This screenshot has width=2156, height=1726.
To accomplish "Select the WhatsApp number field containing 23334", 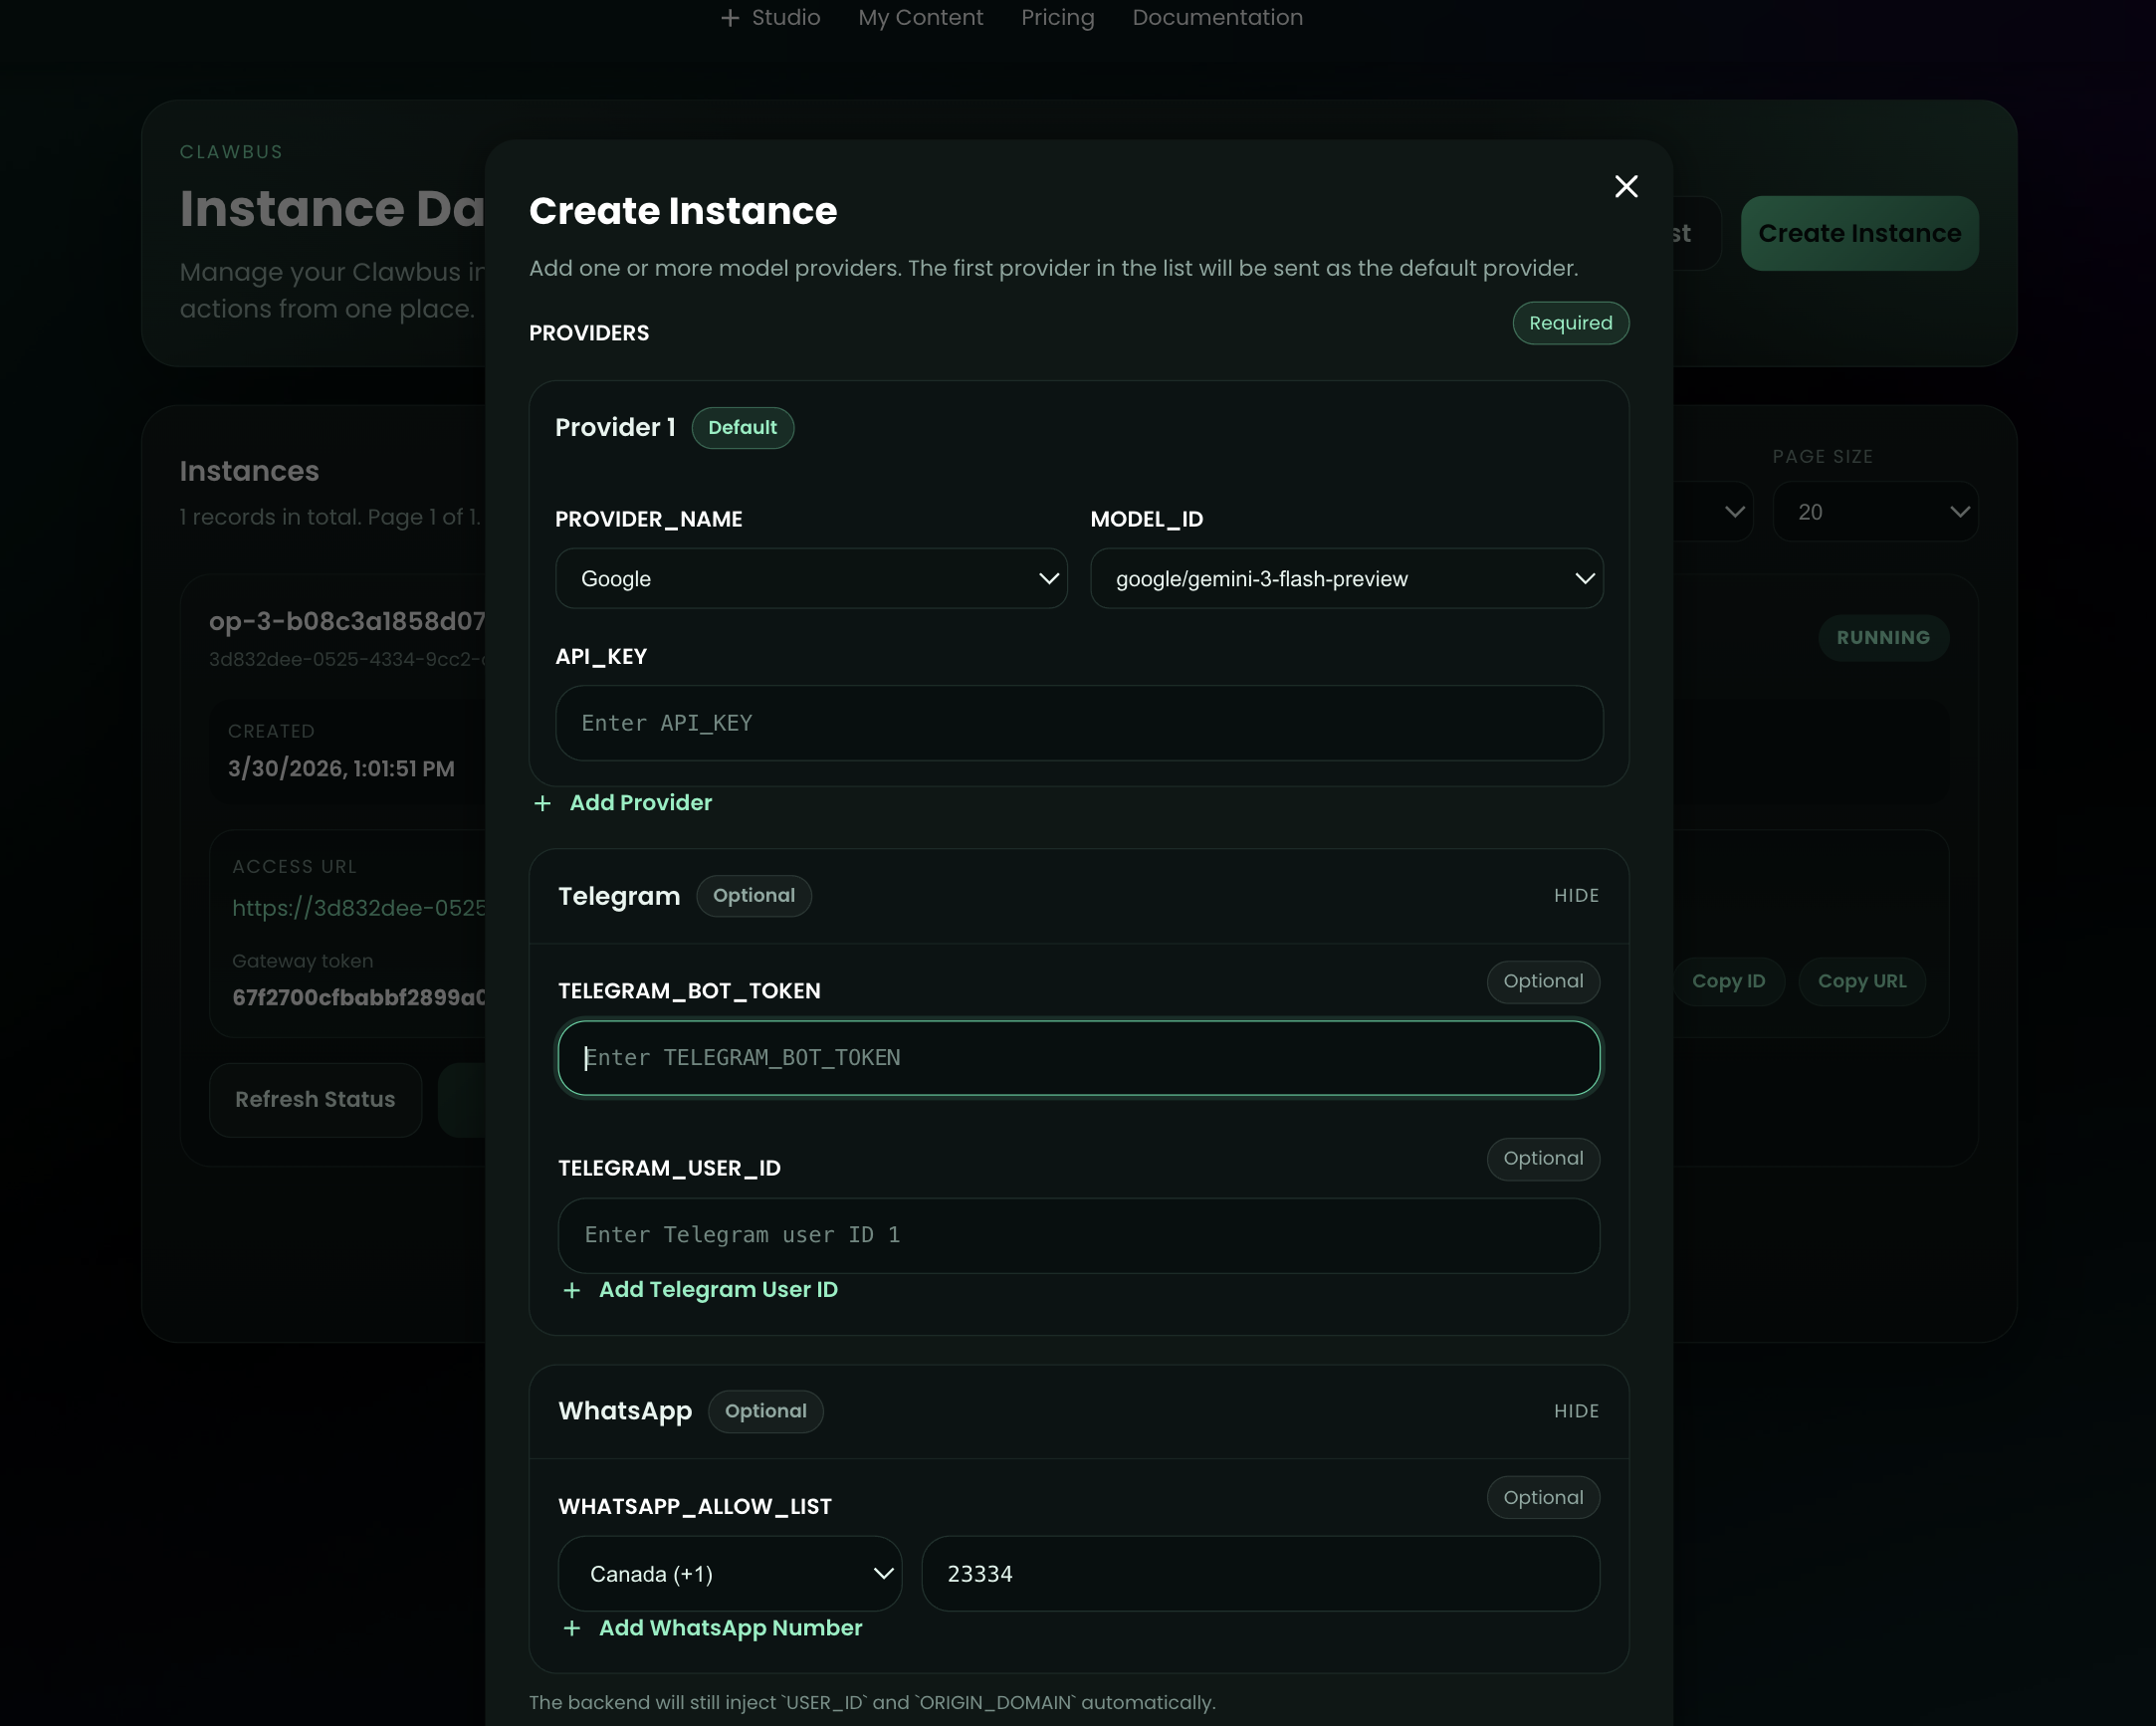I will click(1259, 1573).
